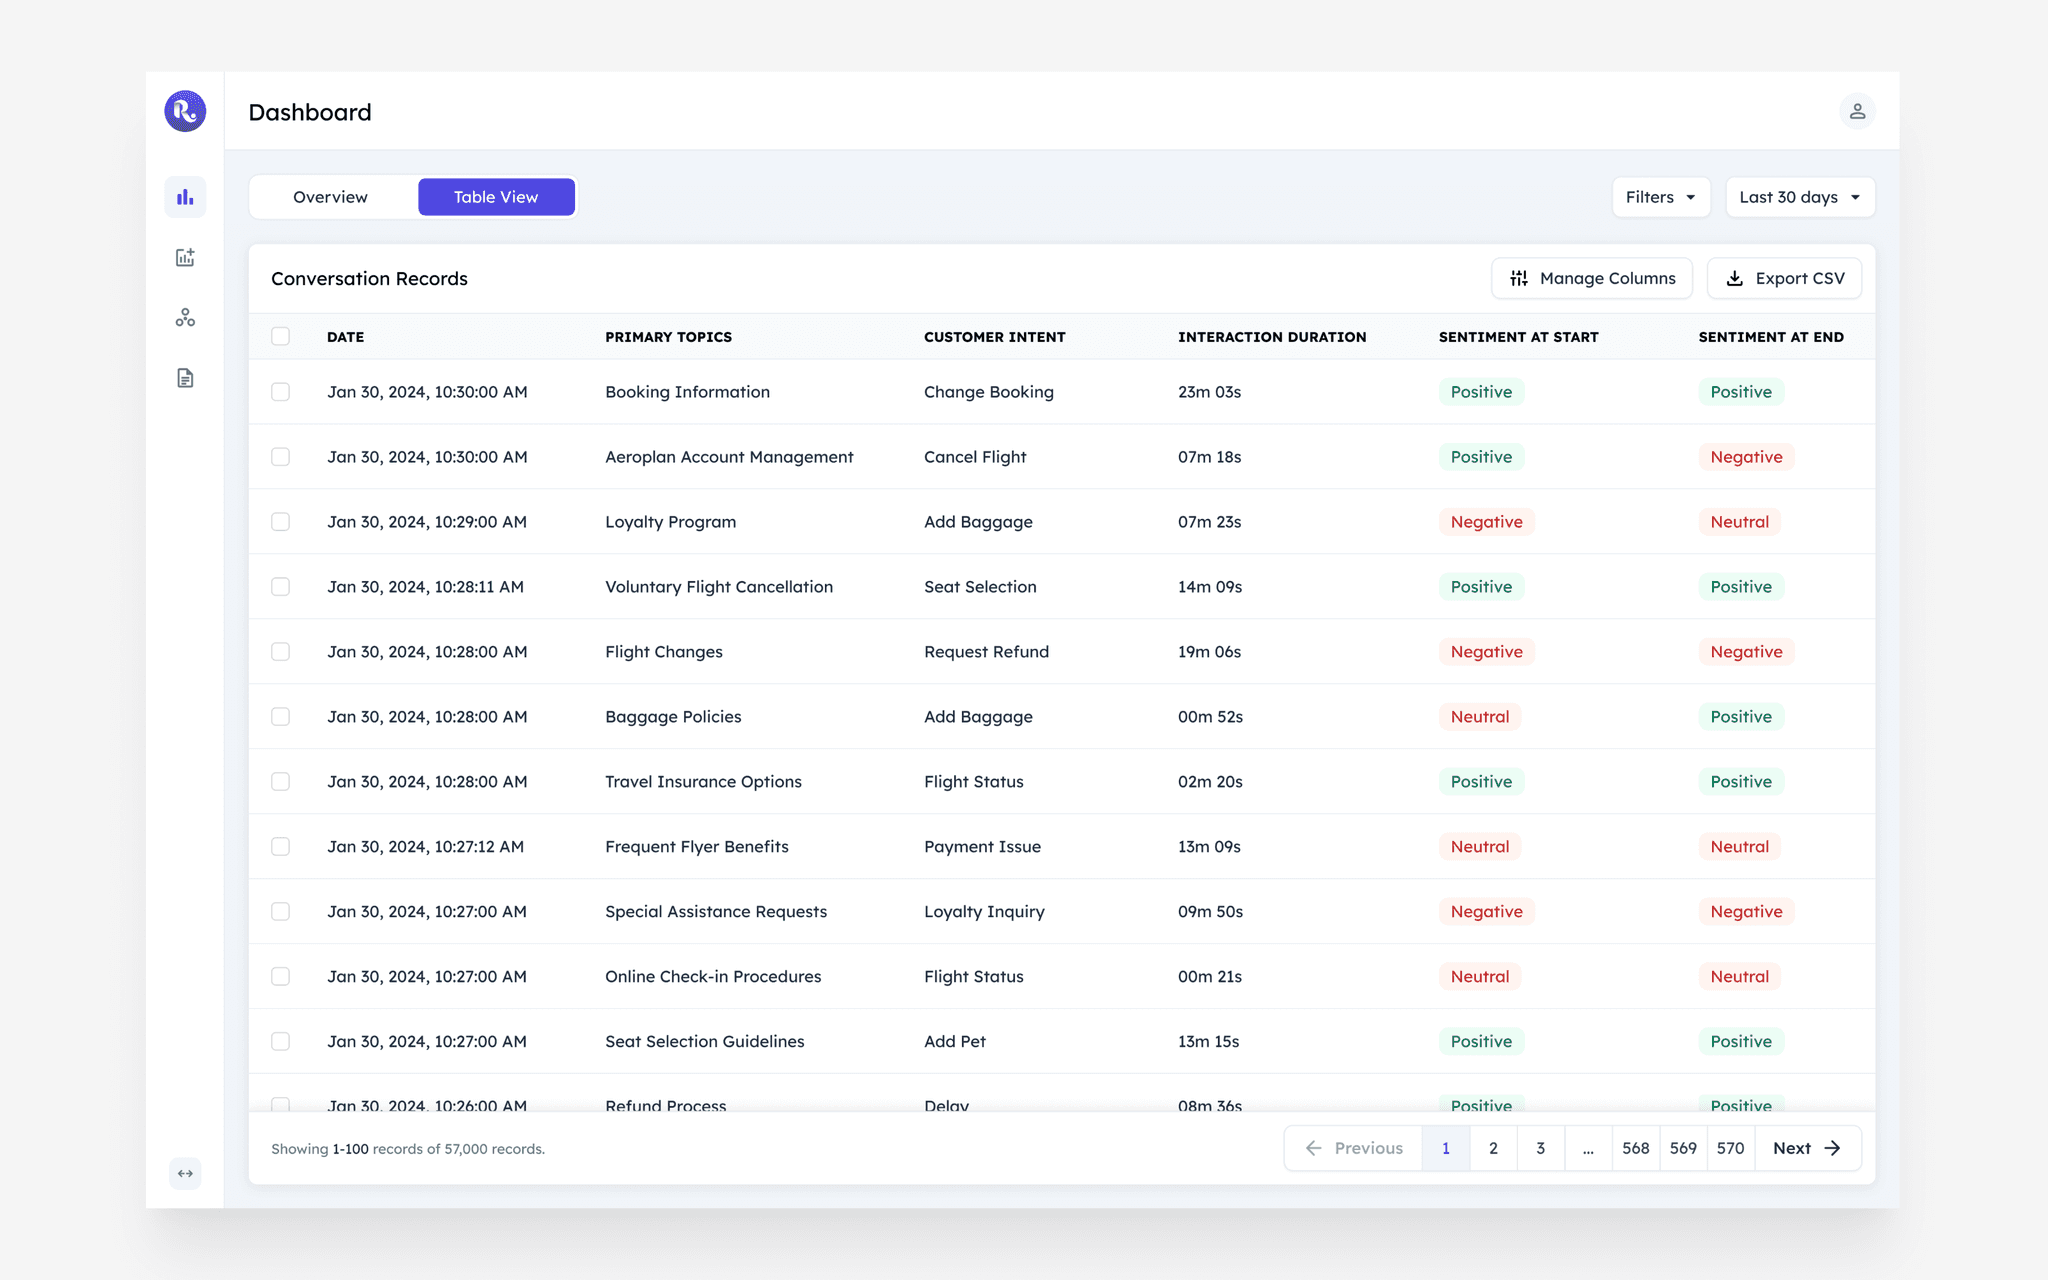The width and height of the screenshot is (2048, 1280).
Task: Open the connected nodes sidebar icon
Action: point(185,318)
